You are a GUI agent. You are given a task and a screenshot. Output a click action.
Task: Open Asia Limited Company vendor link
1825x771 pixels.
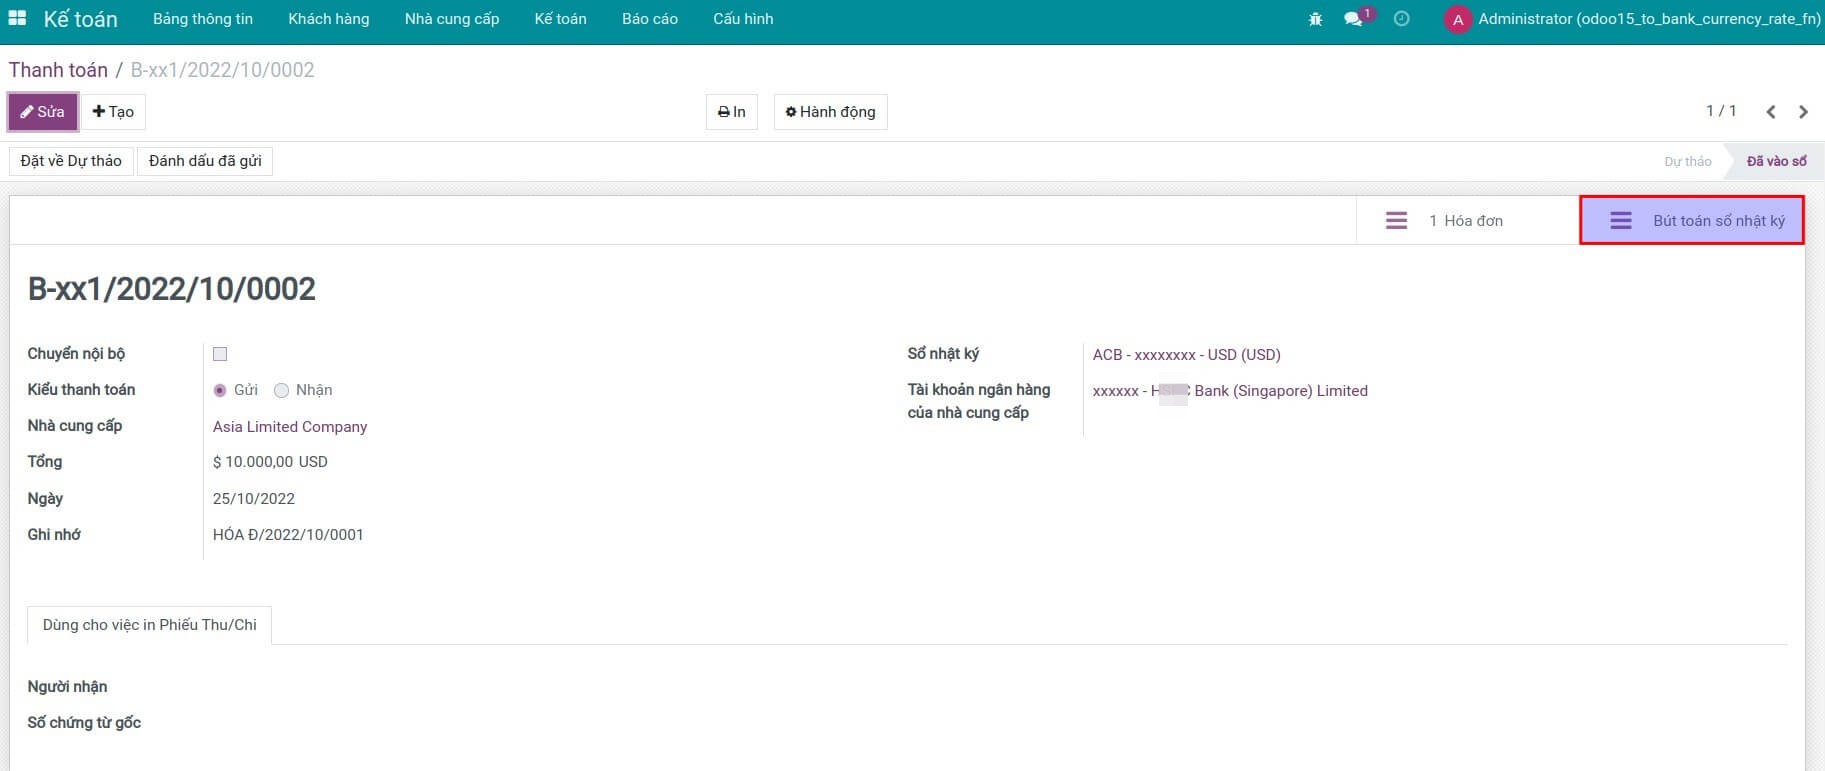pos(290,427)
